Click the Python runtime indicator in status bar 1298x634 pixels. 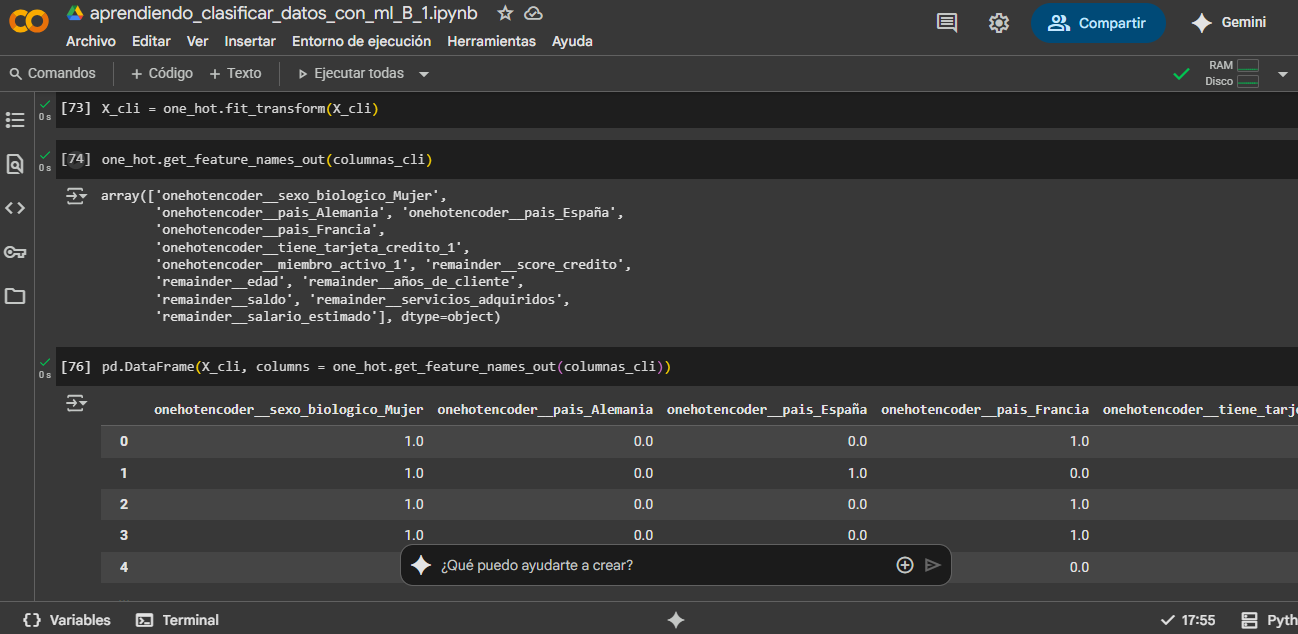point(1268,620)
